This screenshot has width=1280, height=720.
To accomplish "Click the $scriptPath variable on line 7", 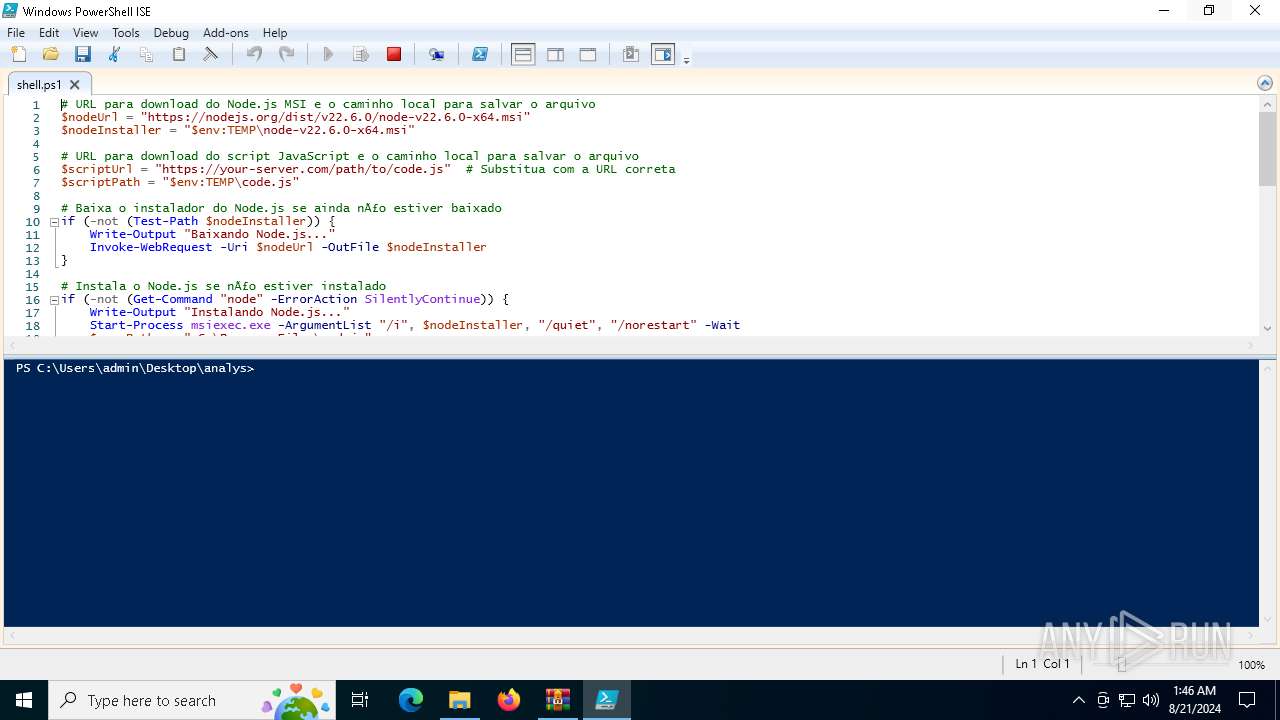I will [x=100, y=182].
